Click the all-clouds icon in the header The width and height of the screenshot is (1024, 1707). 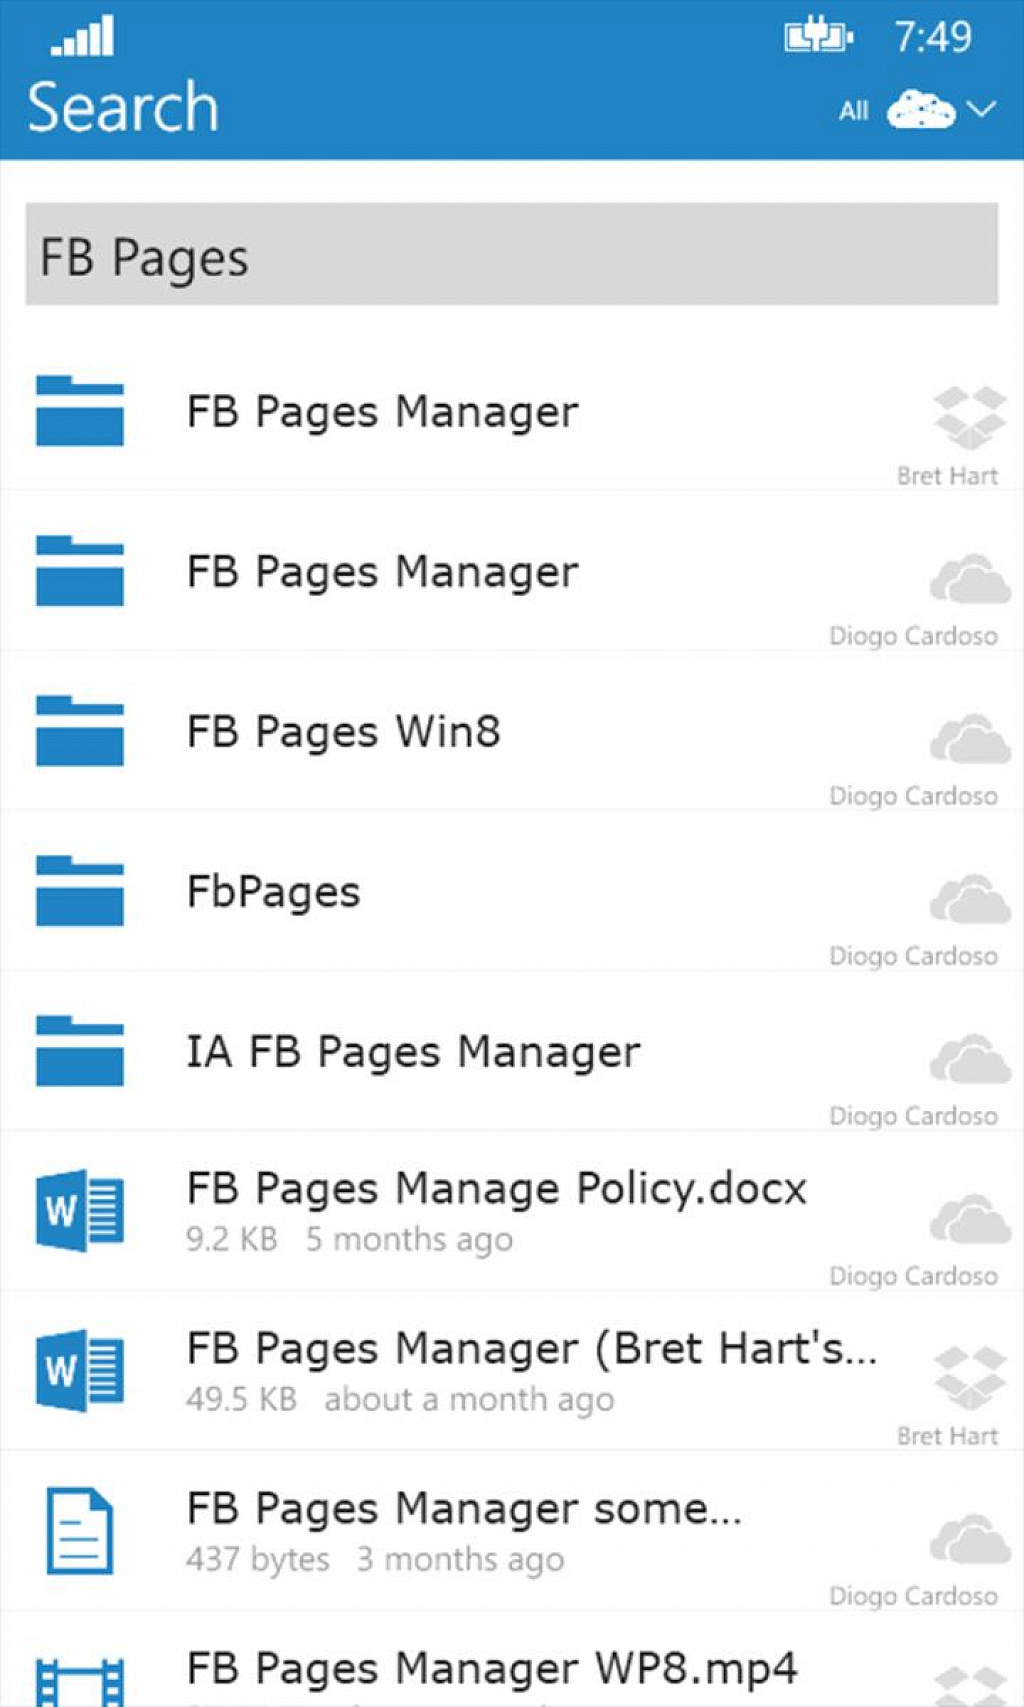[921, 109]
